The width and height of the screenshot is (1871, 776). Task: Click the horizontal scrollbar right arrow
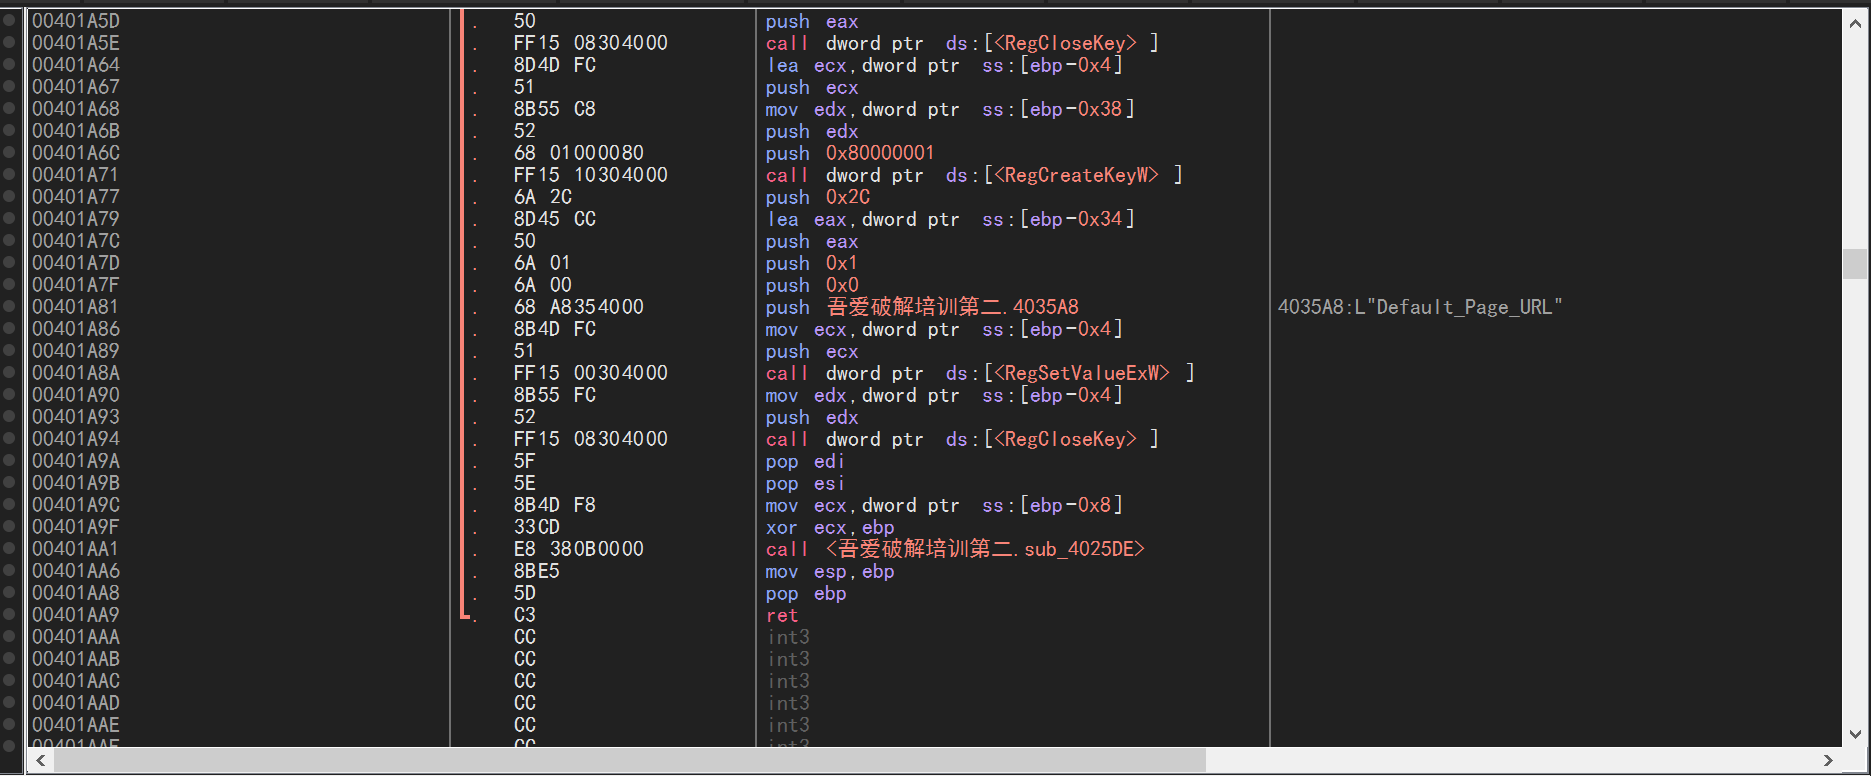(x=1829, y=761)
